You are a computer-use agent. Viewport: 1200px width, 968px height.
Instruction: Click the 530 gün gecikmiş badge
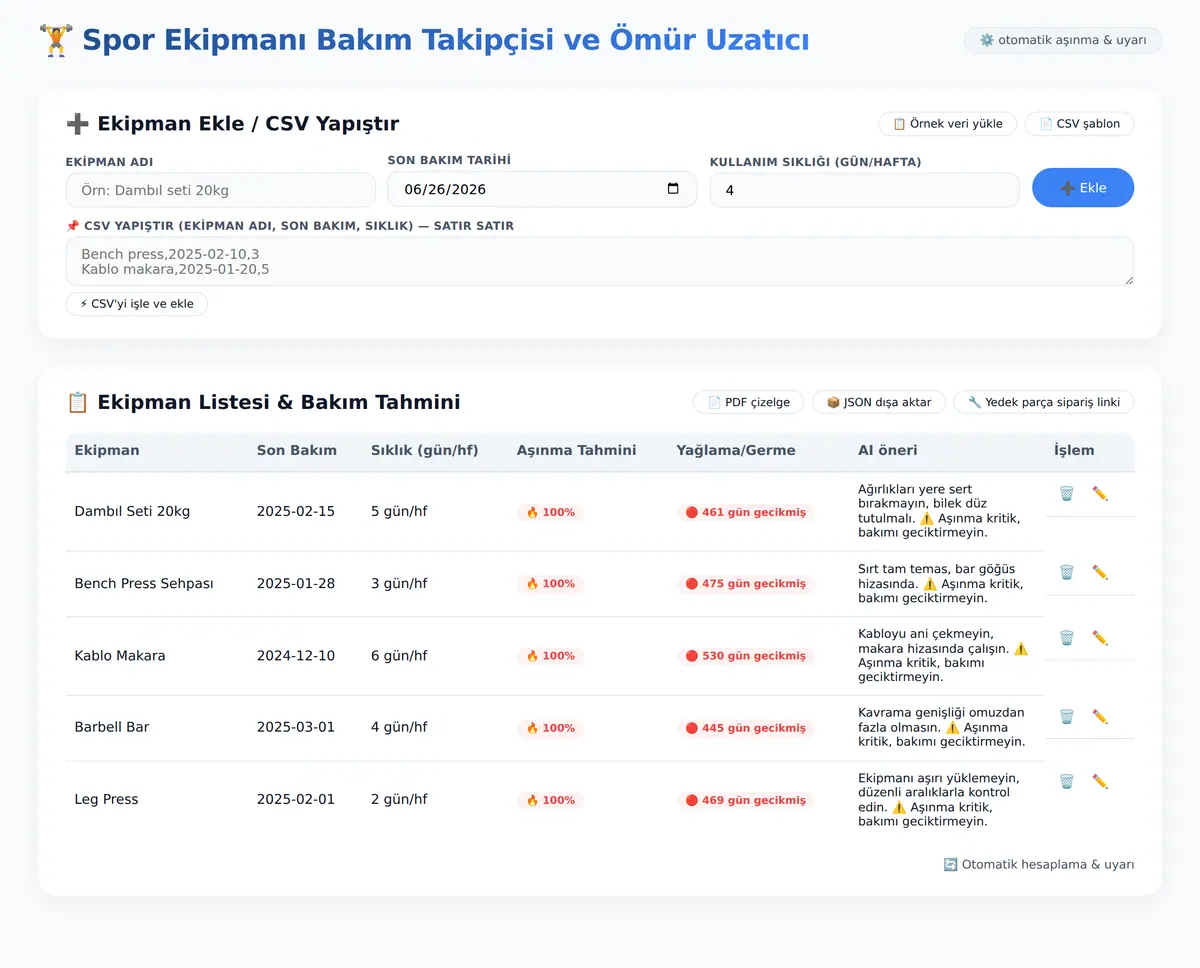point(746,656)
